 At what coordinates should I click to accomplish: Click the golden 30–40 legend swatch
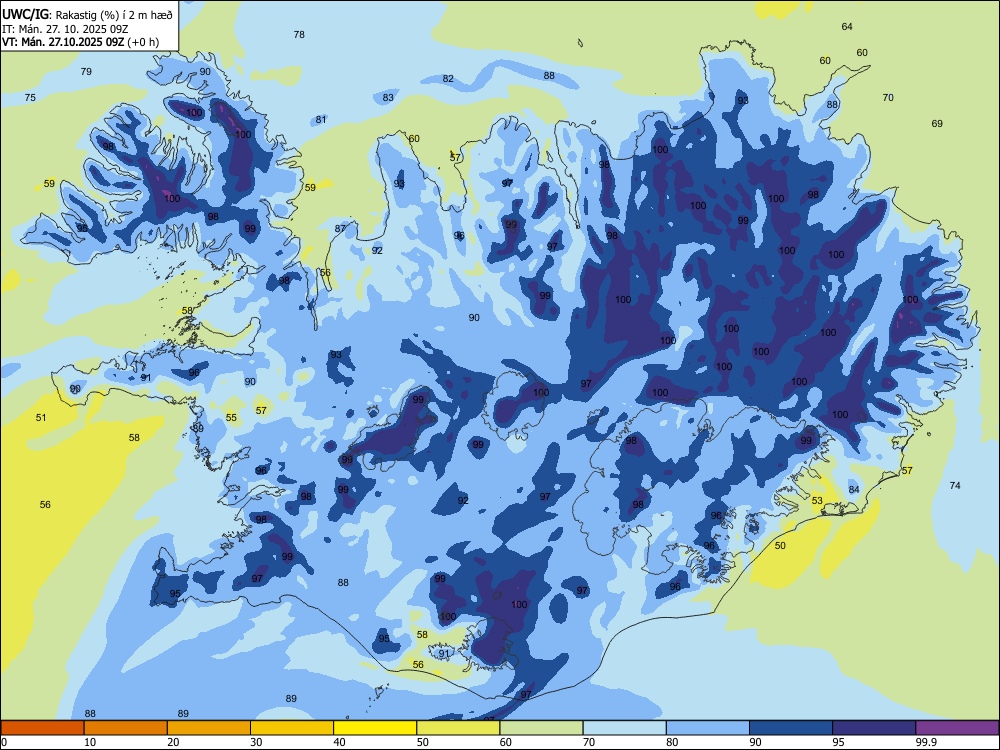click(x=292, y=728)
